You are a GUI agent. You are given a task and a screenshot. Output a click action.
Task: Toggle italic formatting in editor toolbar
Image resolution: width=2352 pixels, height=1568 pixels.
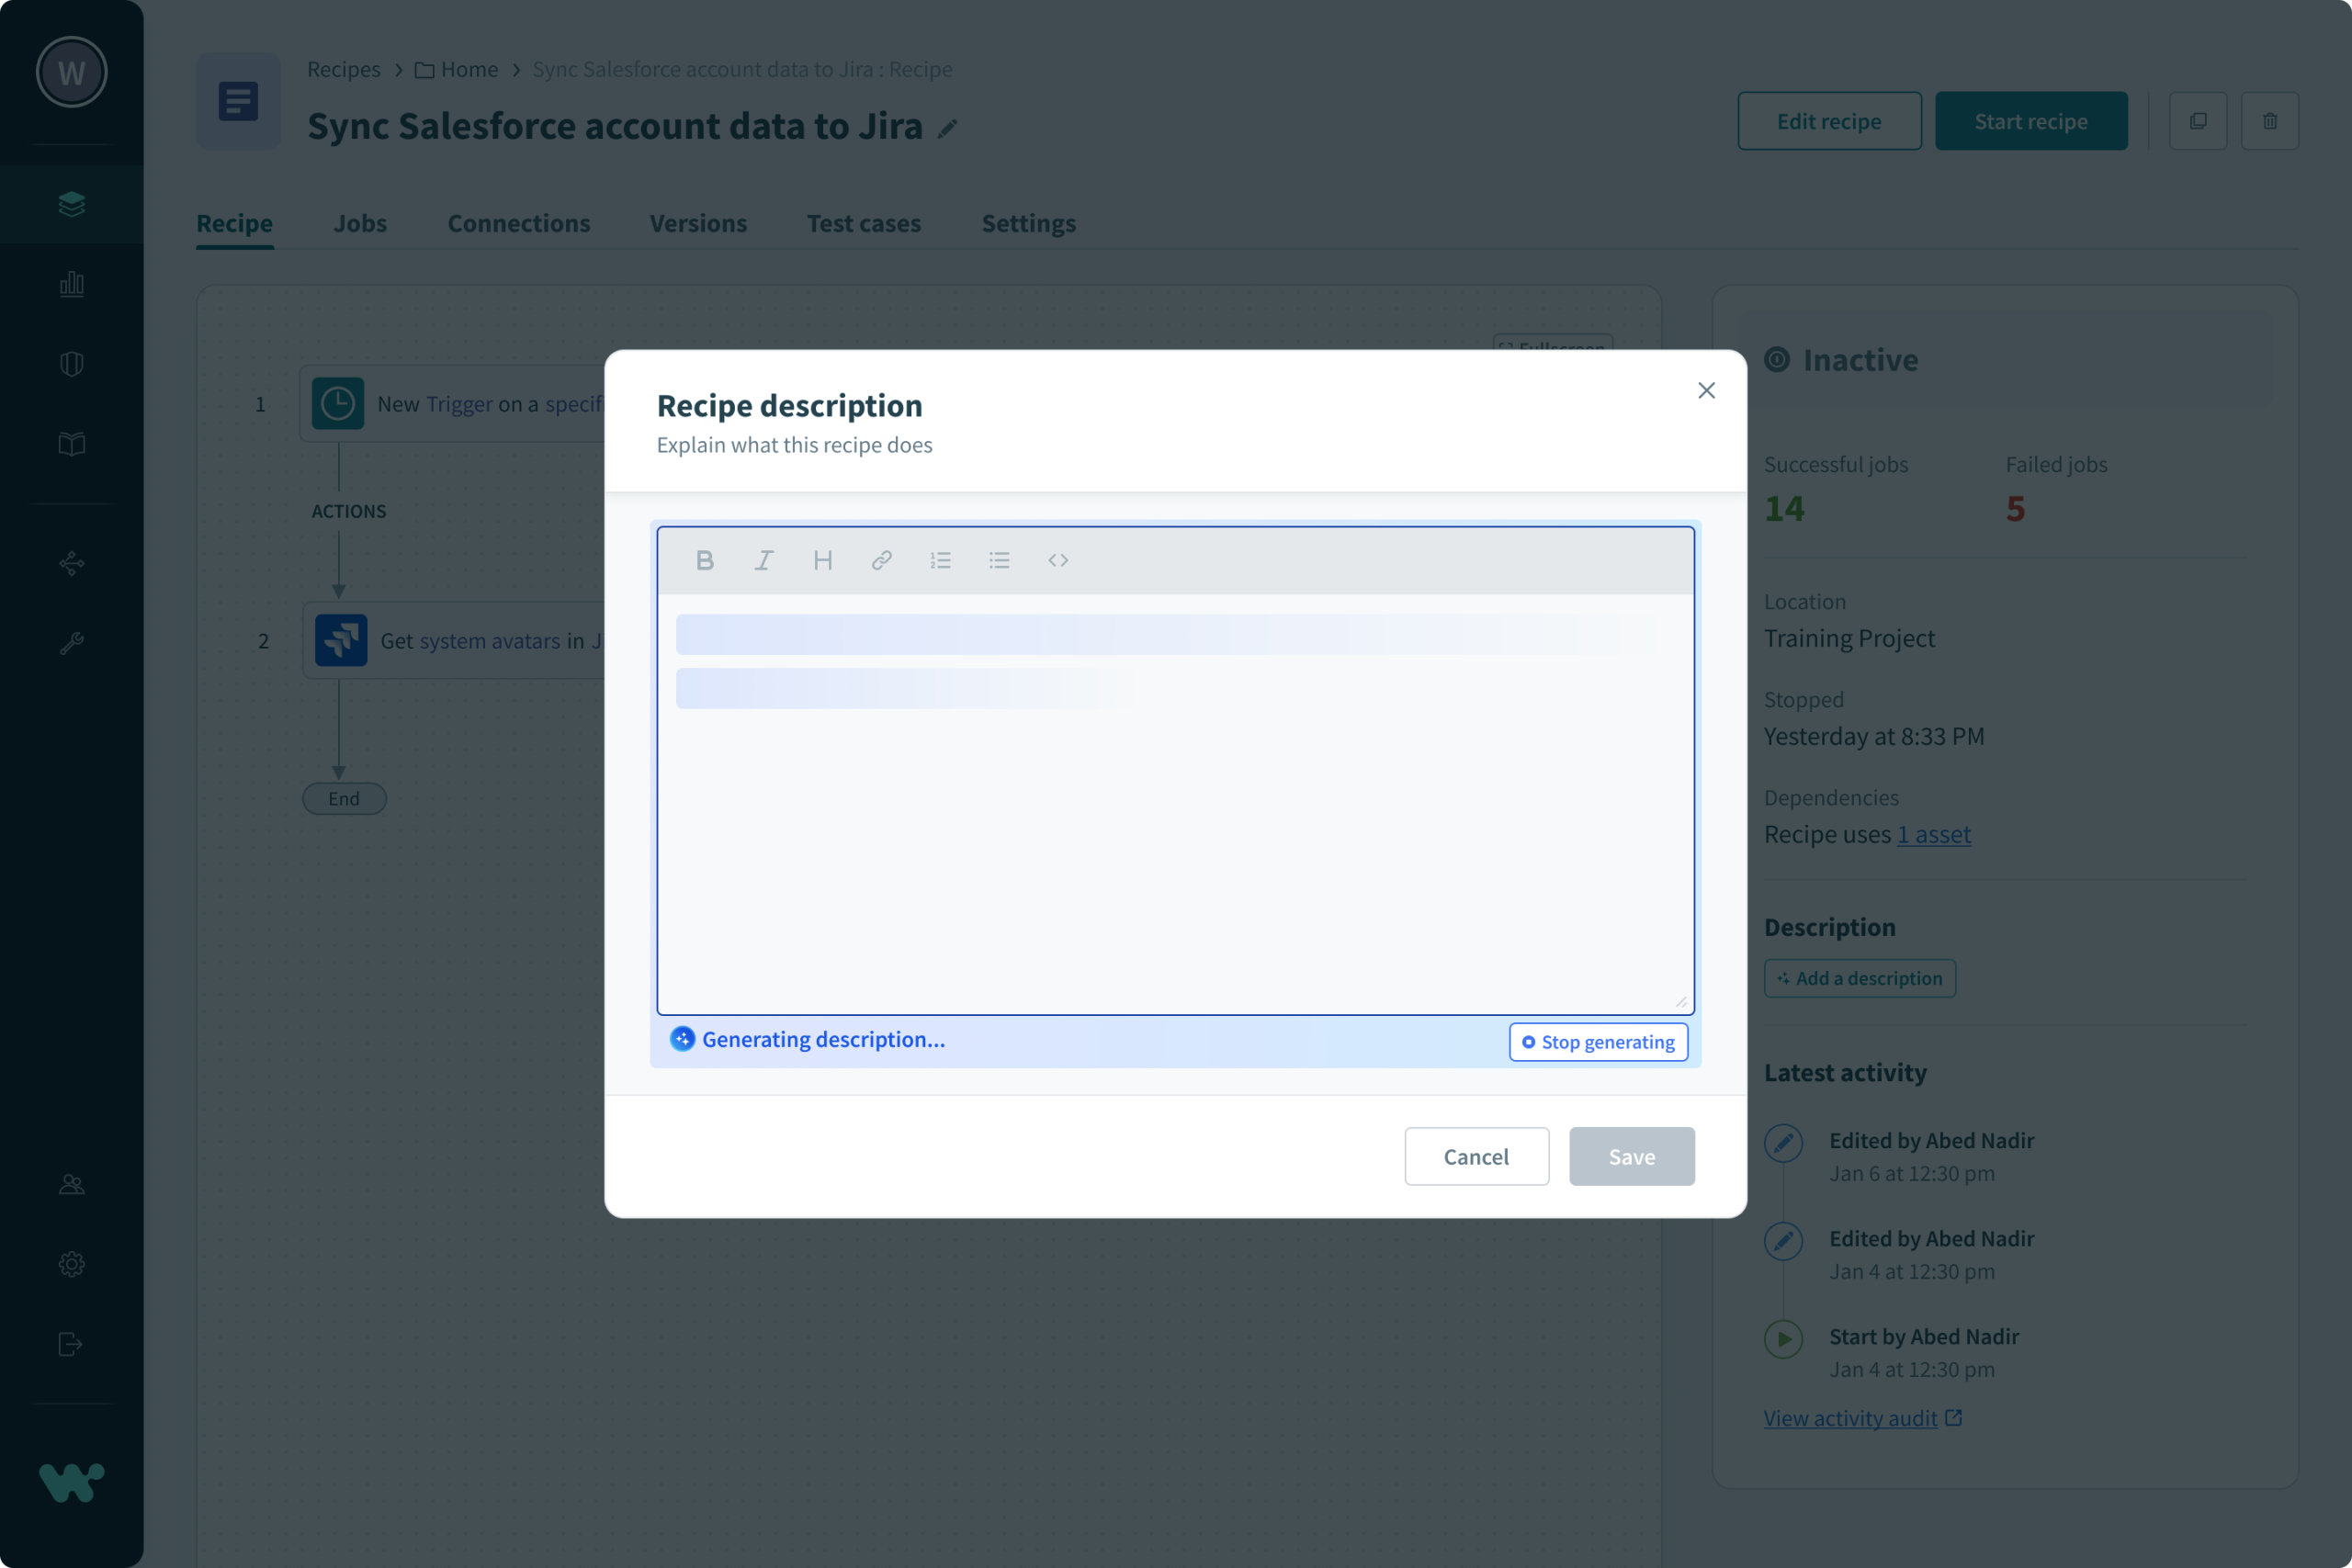pos(764,560)
